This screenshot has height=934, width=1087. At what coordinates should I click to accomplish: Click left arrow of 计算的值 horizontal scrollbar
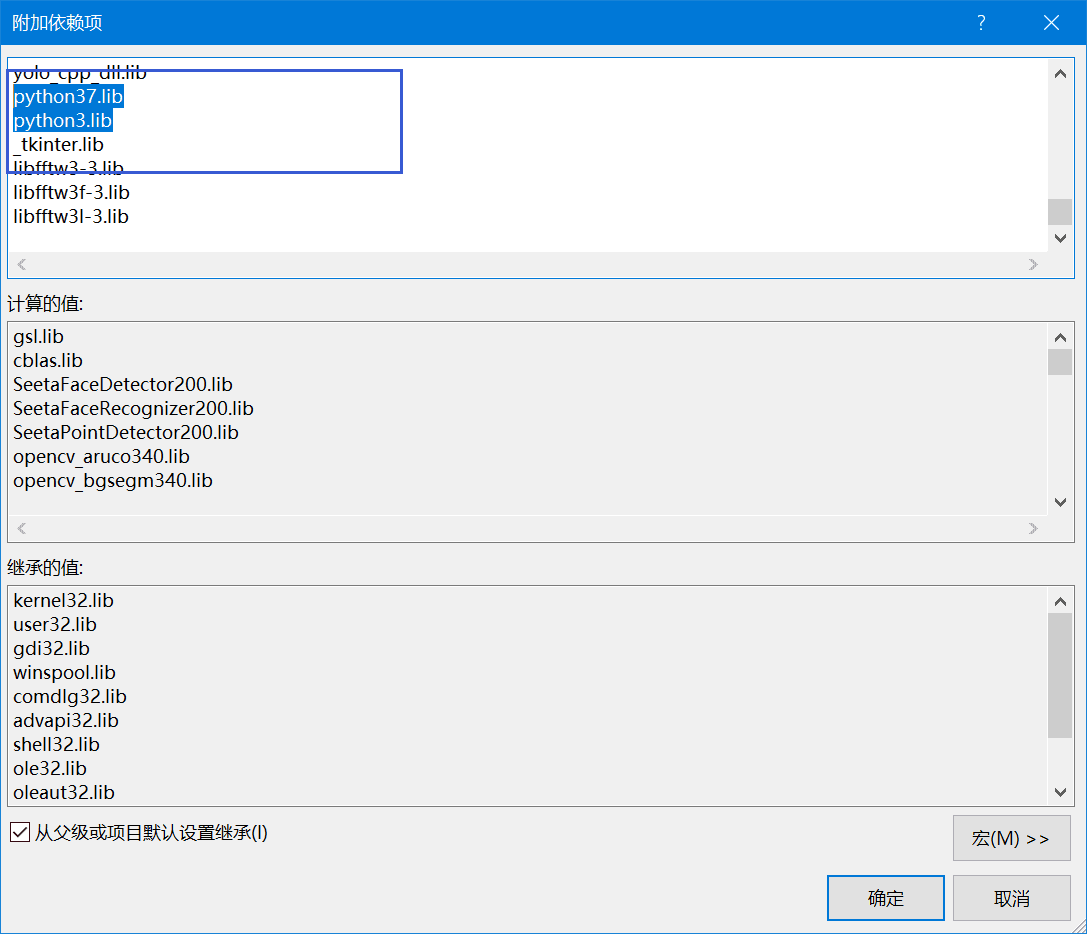(21, 528)
